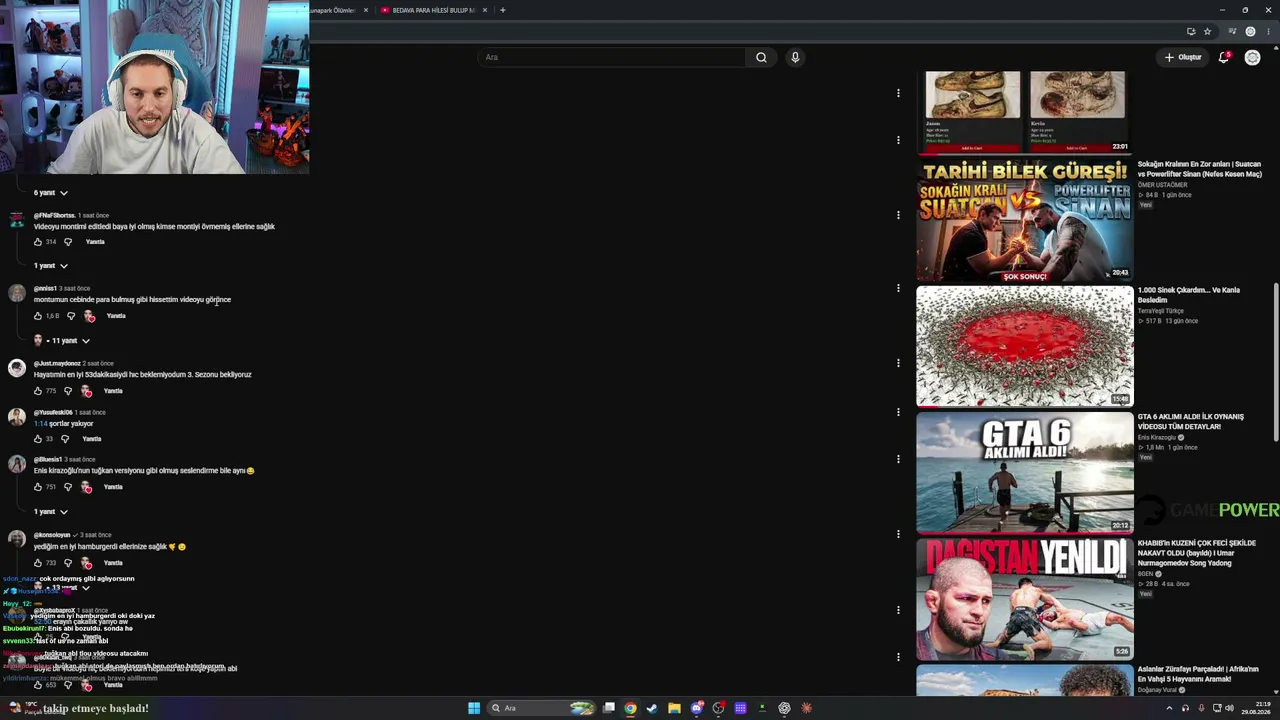Expand 1 yanıt under @Bluesis1 comment

coord(51,512)
